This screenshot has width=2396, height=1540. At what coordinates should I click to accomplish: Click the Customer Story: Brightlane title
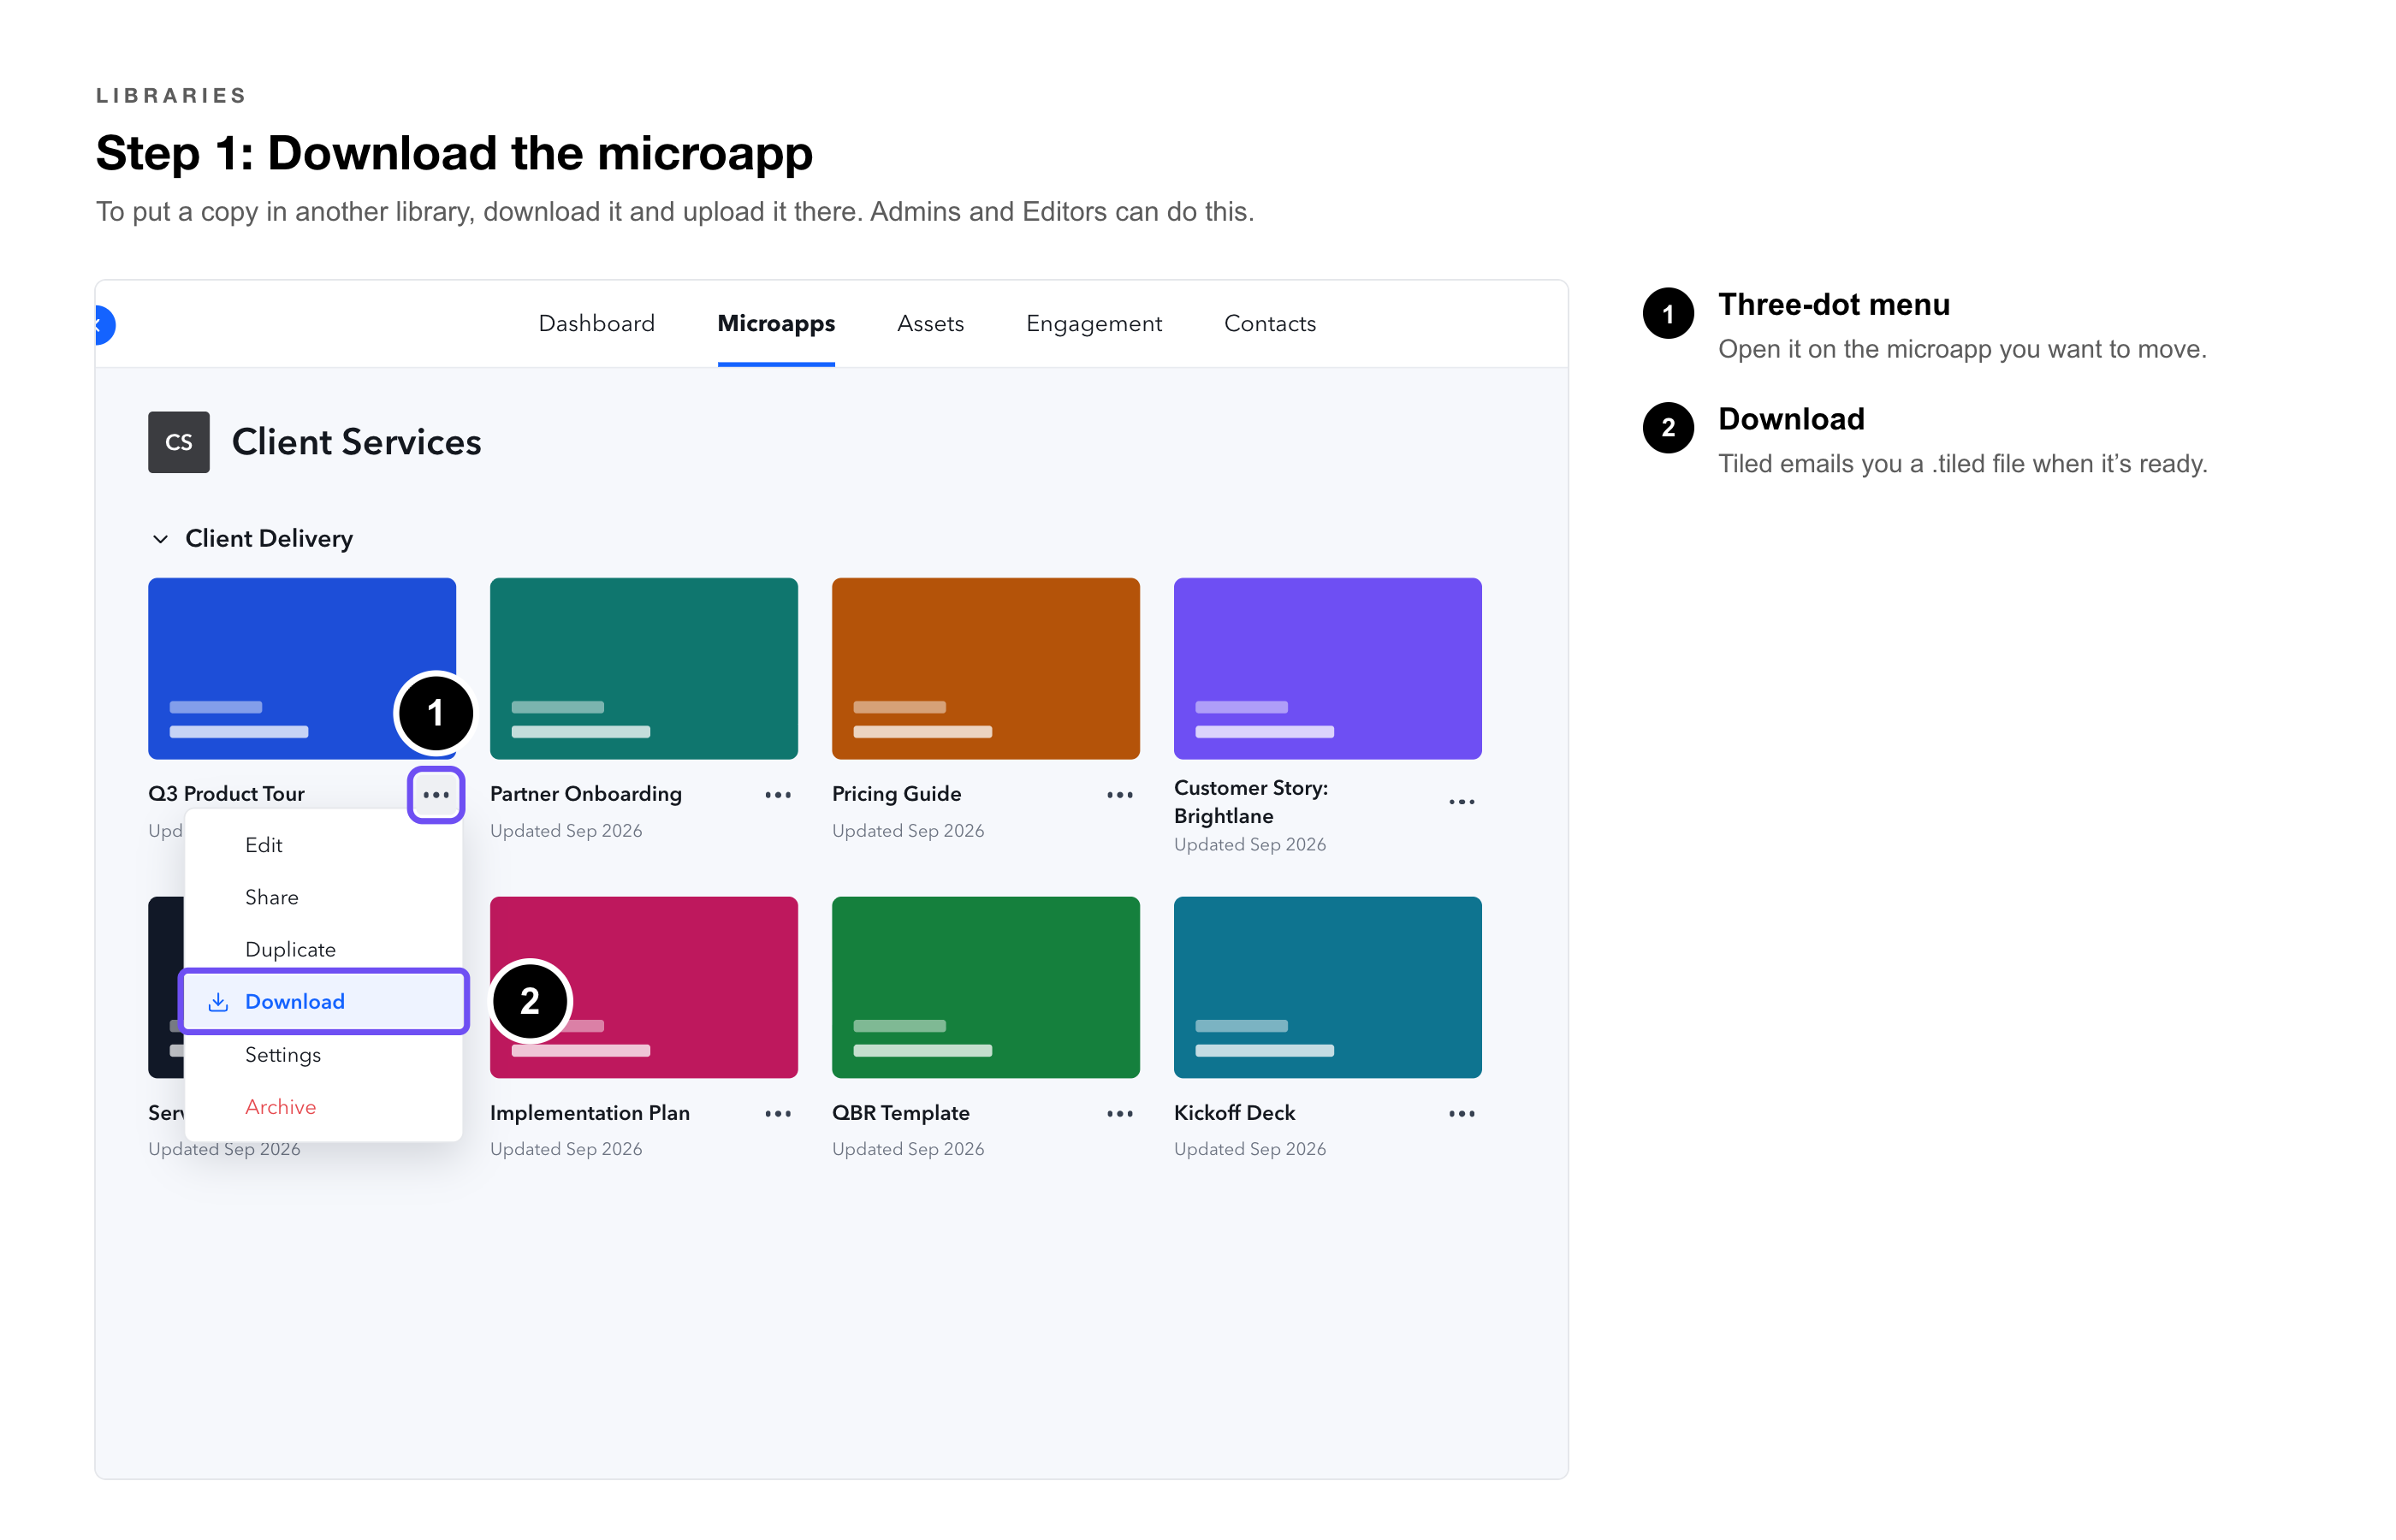1251,802
